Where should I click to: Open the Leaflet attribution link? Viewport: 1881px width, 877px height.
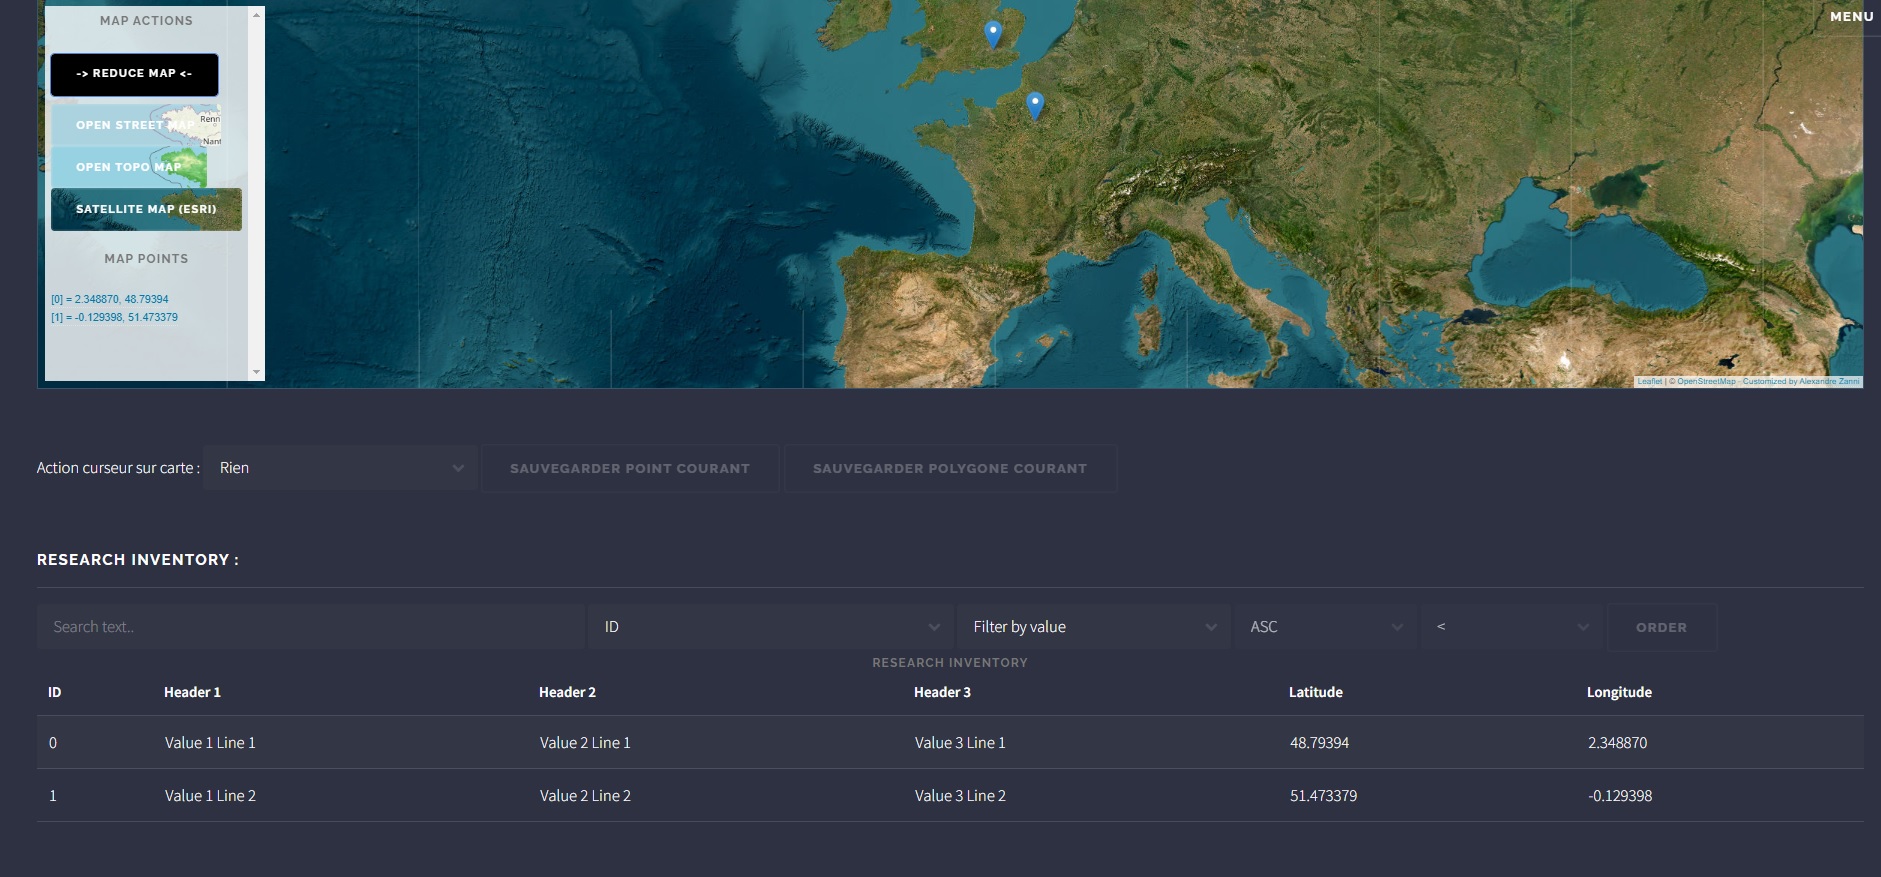pyautogui.click(x=1649, y=381)
